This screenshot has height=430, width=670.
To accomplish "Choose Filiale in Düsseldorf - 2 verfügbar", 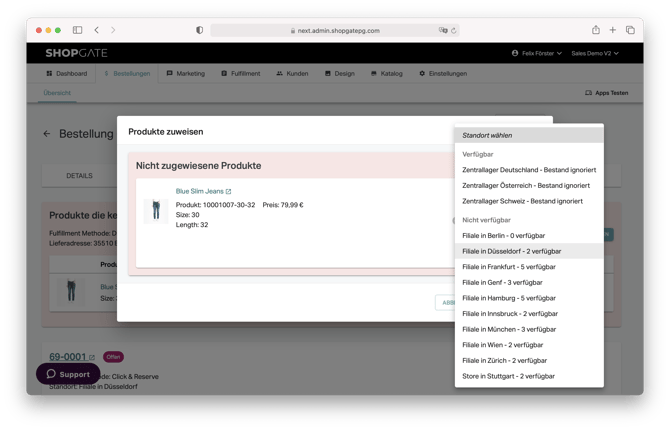I will [x=511, y=251].
